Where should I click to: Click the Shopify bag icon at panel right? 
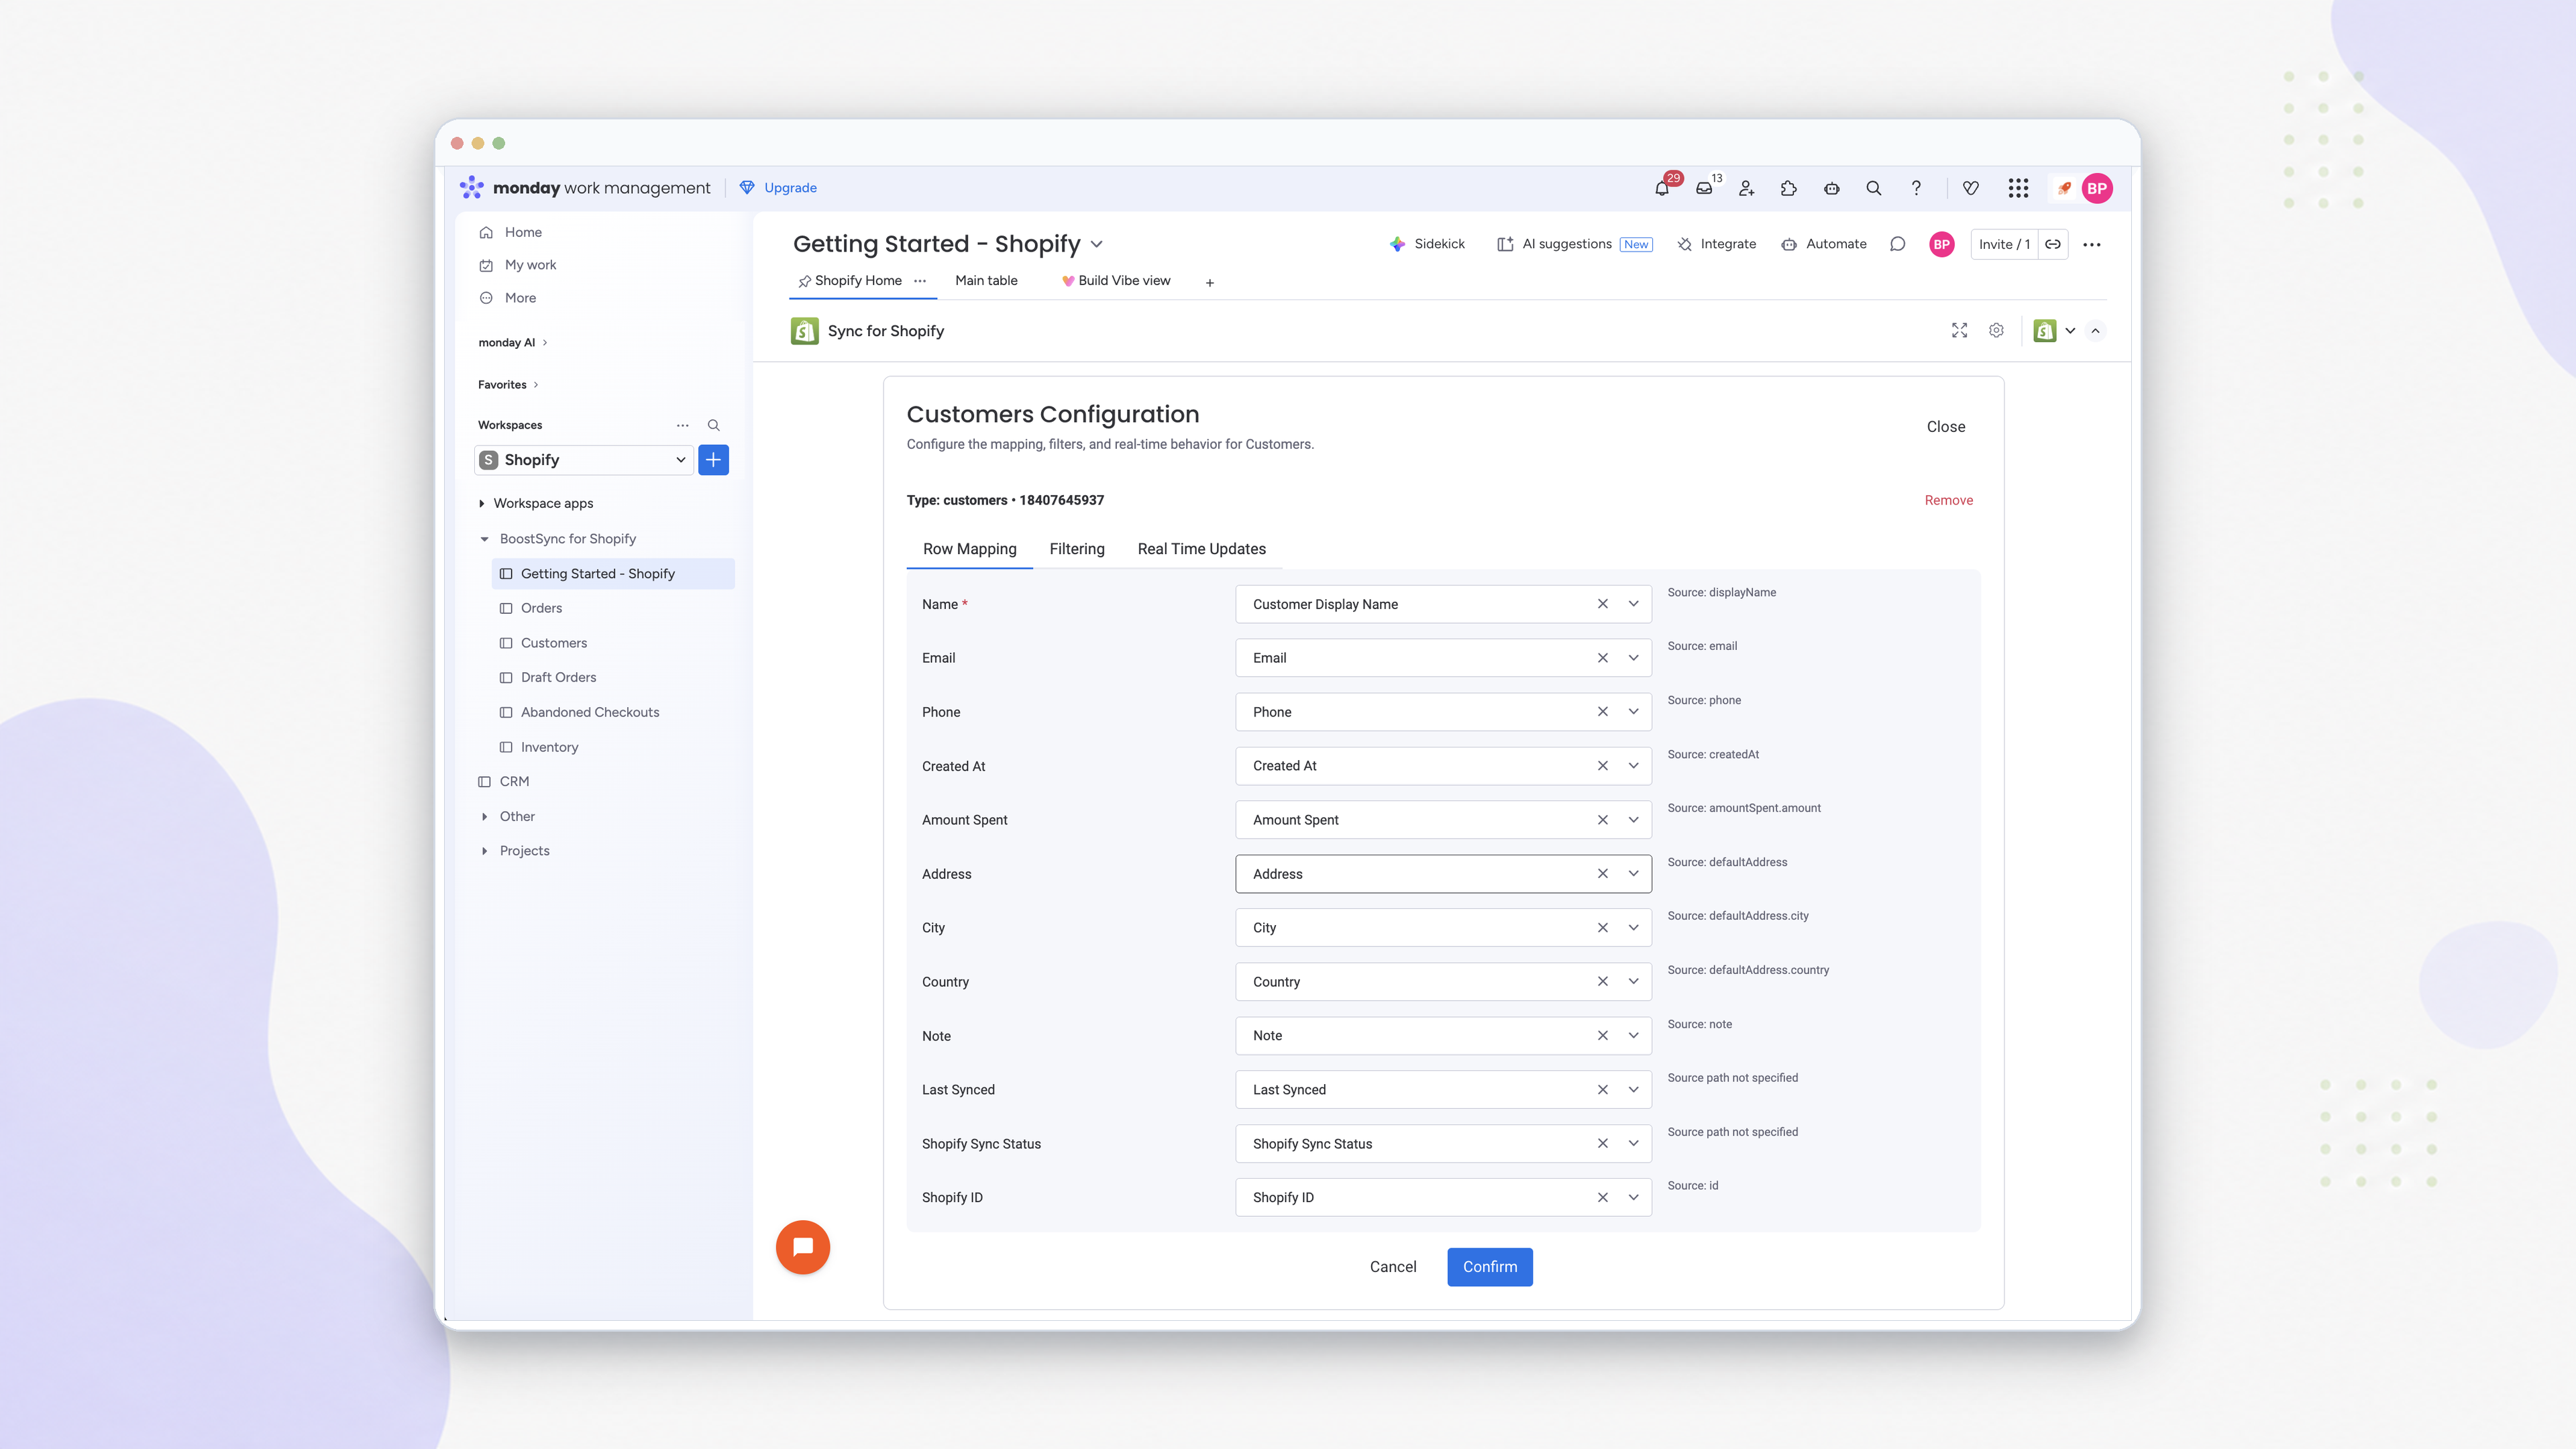click(x=2045, y=331)
